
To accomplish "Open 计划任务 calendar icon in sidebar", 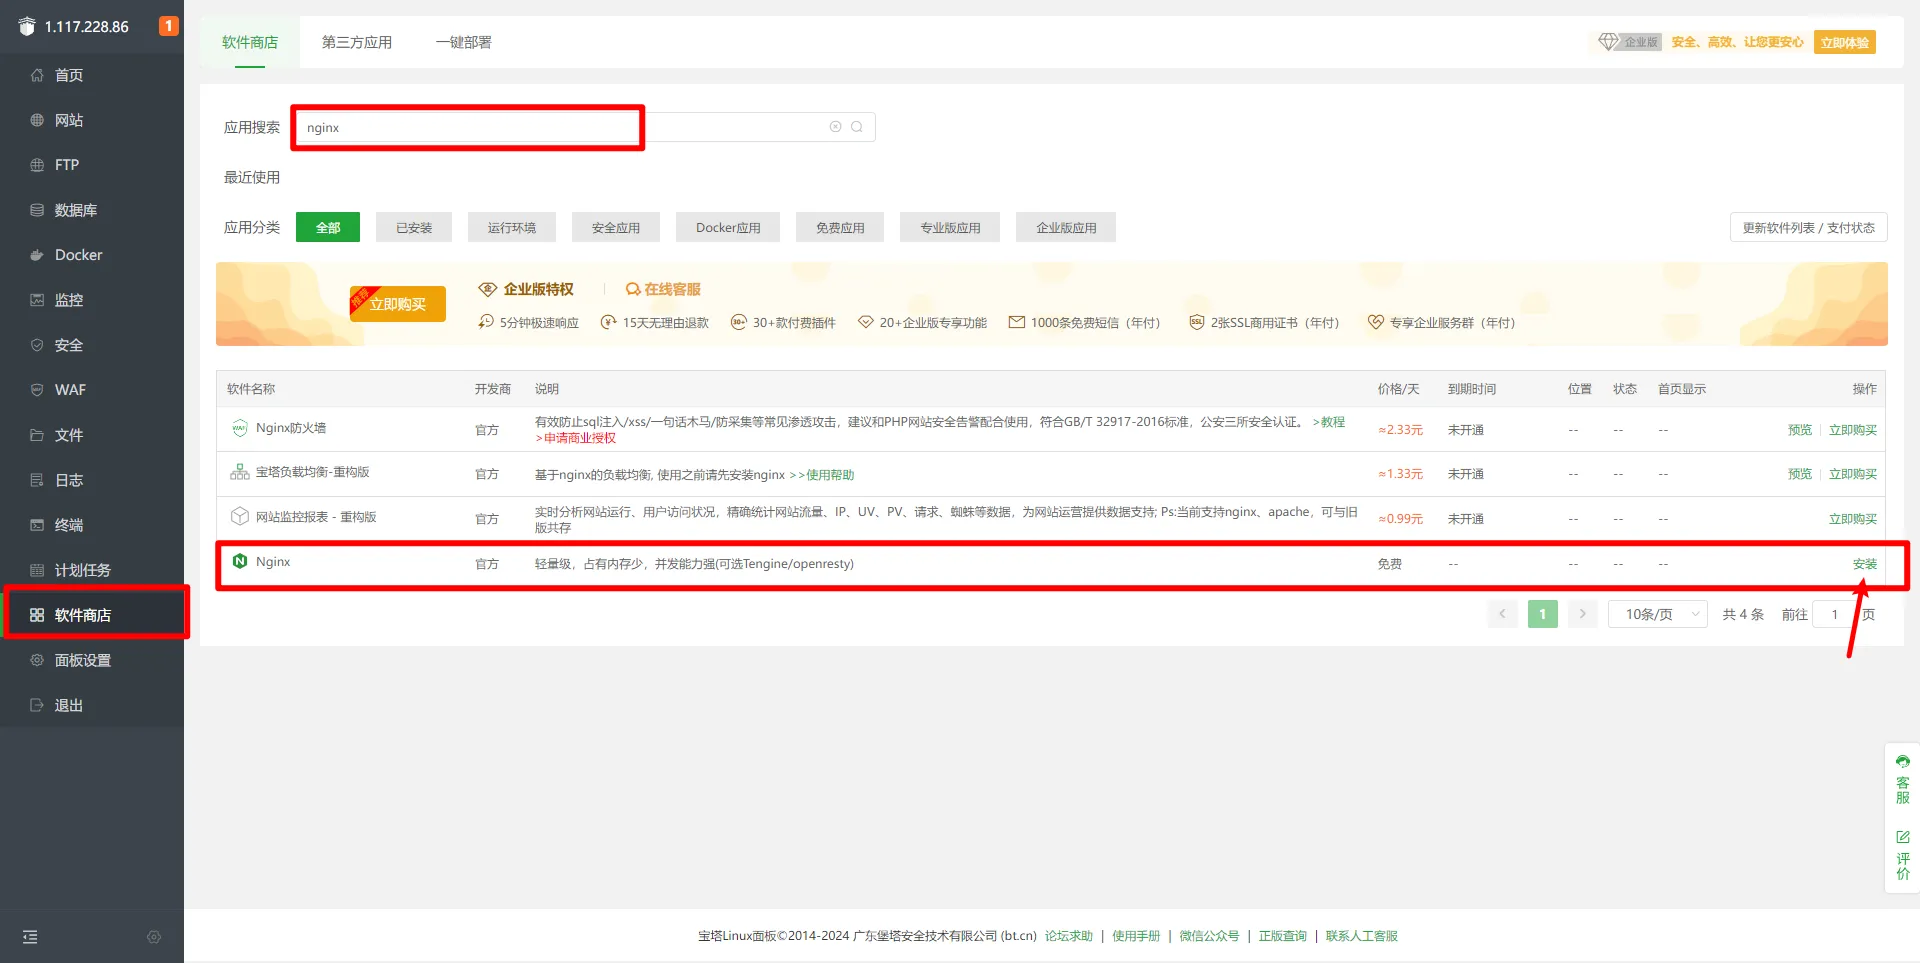I will tap(37, 570).
